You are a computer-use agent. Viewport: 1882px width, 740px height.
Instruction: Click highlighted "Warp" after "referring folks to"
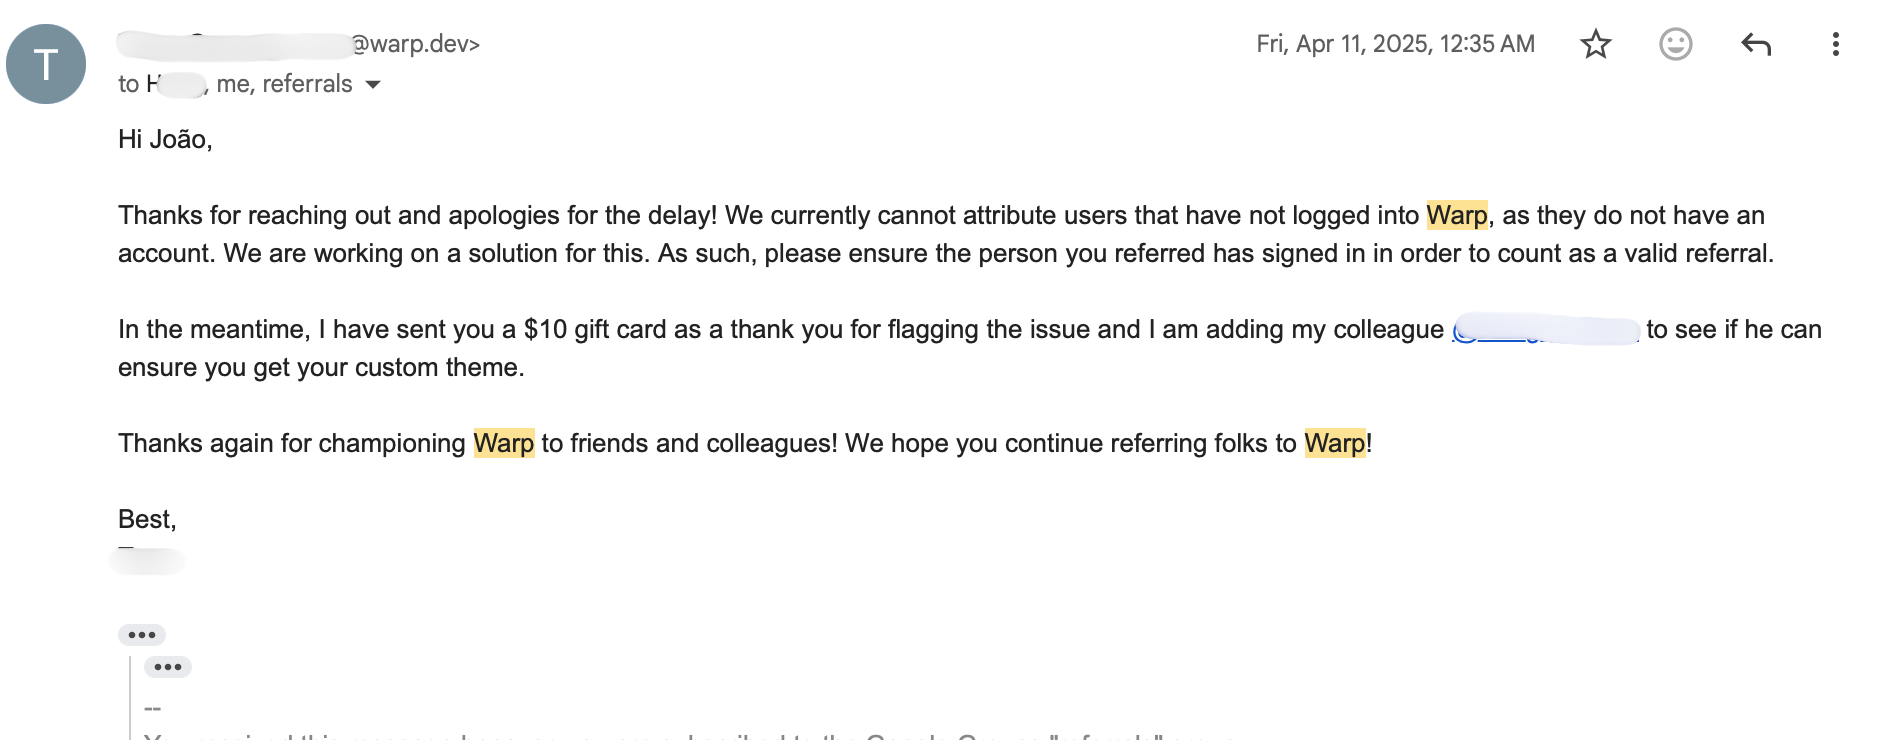click(x=1334, y=443)
